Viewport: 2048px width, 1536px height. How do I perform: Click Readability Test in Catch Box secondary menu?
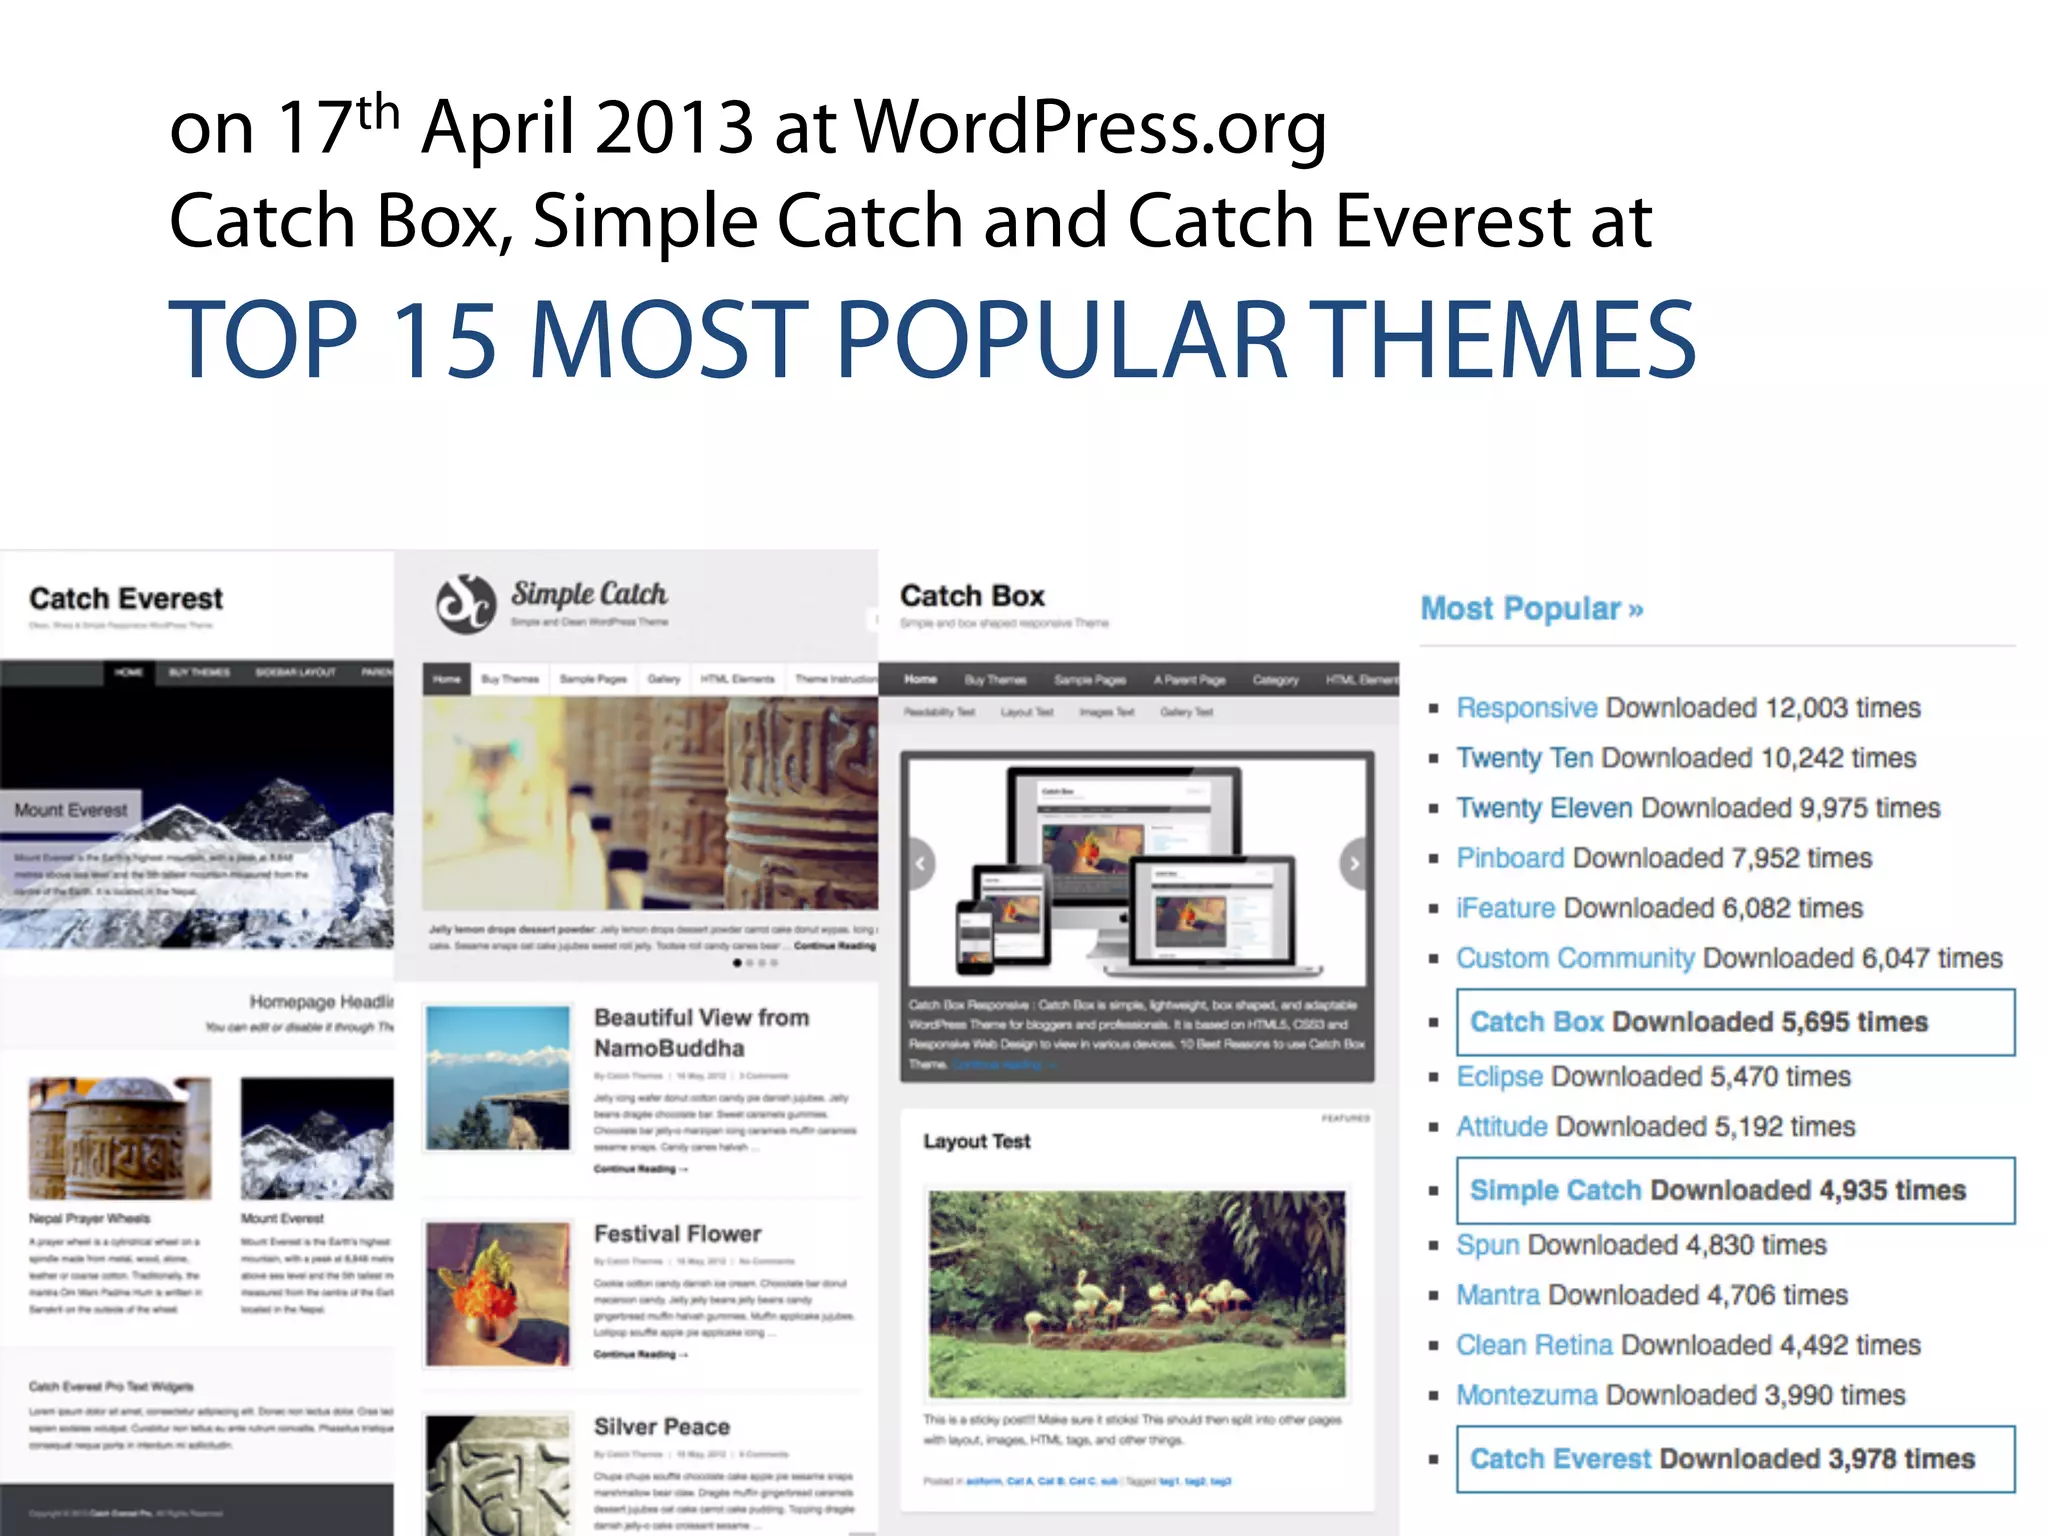point(939,712)
